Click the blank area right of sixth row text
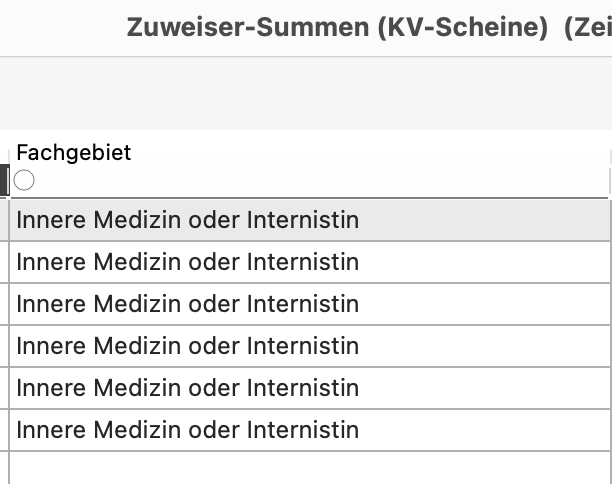The height and width of the screenshot is (484, 612). (x=484, y=430)
